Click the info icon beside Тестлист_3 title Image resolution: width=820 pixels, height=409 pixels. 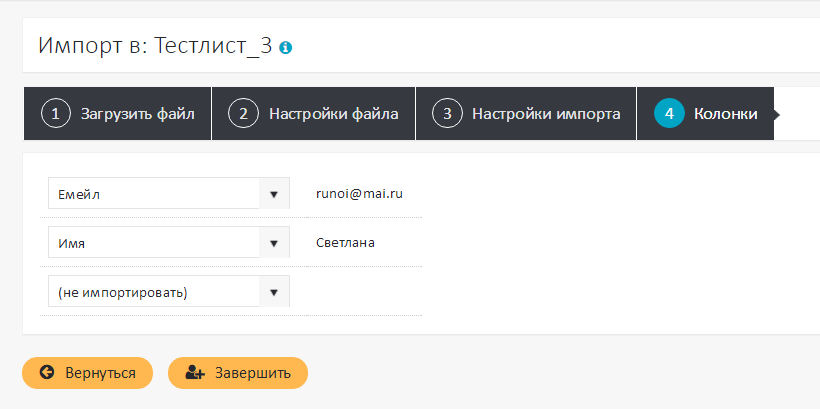tap(286, 47)
